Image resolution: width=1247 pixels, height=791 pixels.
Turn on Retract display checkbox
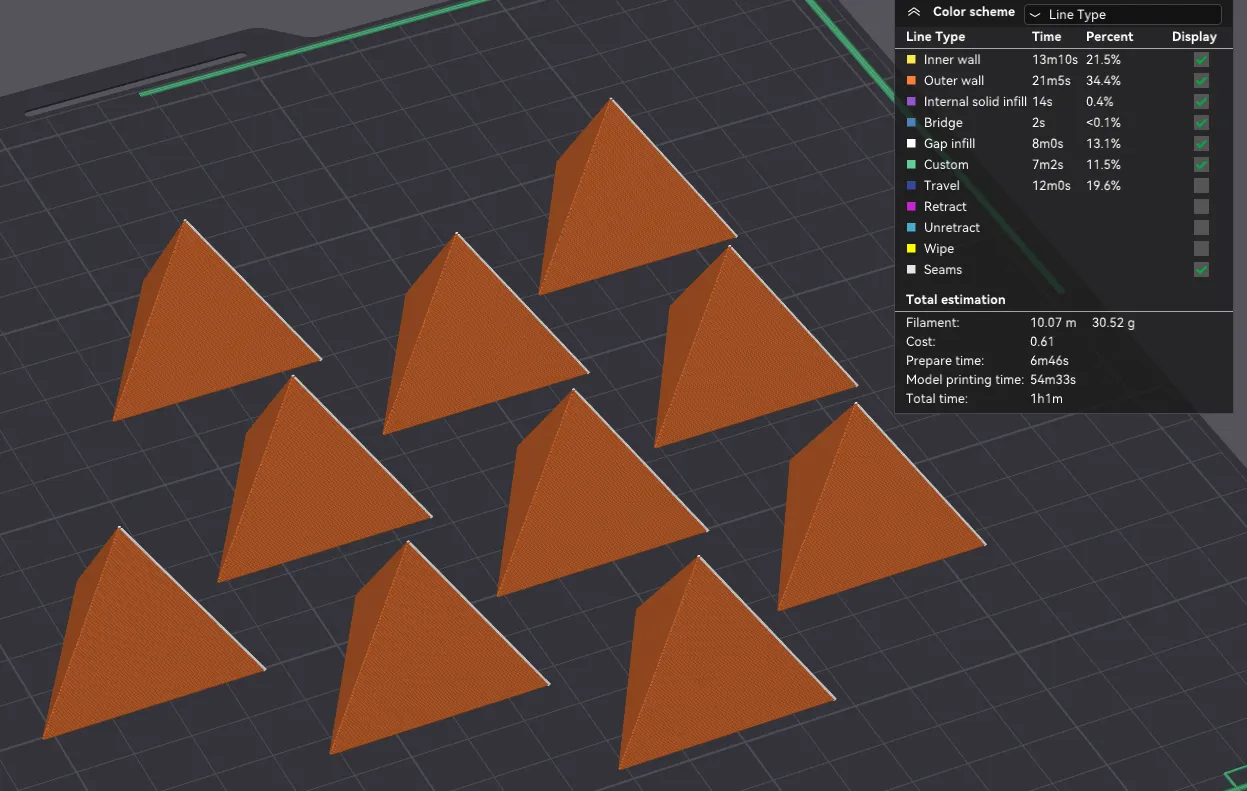(1201, 207)
